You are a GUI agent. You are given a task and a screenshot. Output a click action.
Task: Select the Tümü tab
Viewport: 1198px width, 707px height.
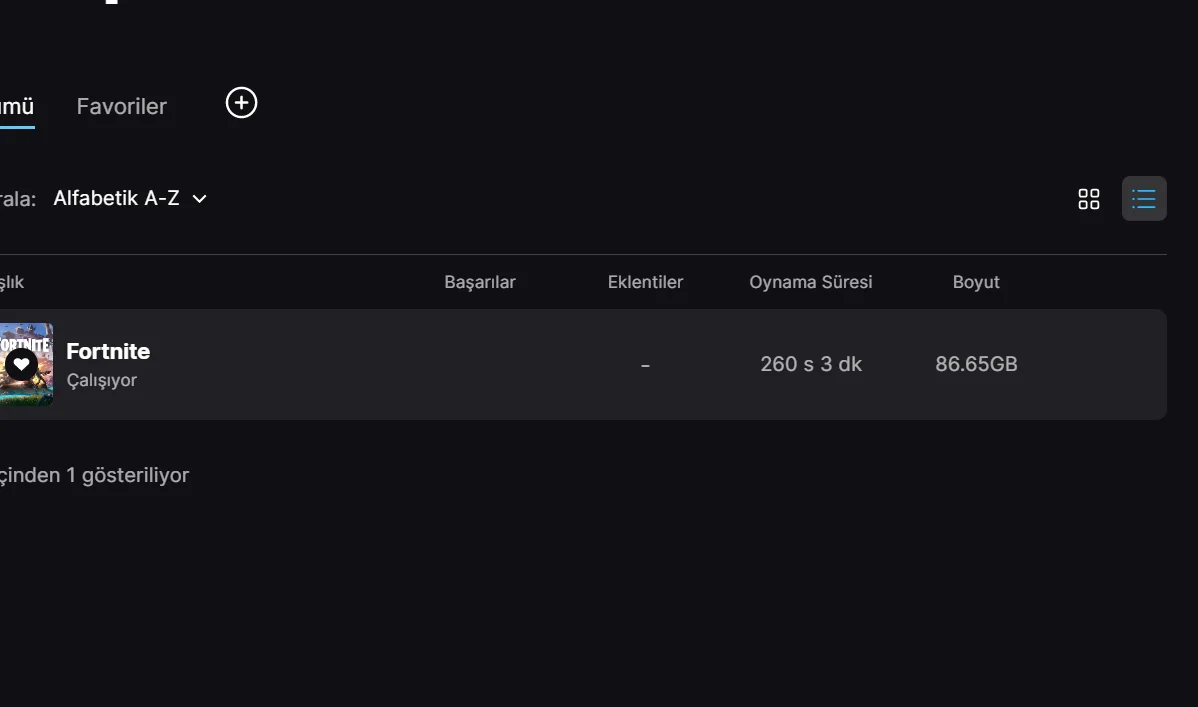tap(16, 106)
